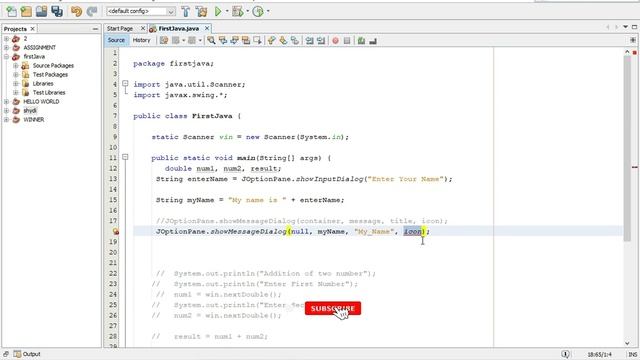Click the Open Project icon
640x360 pixels.
41,11
